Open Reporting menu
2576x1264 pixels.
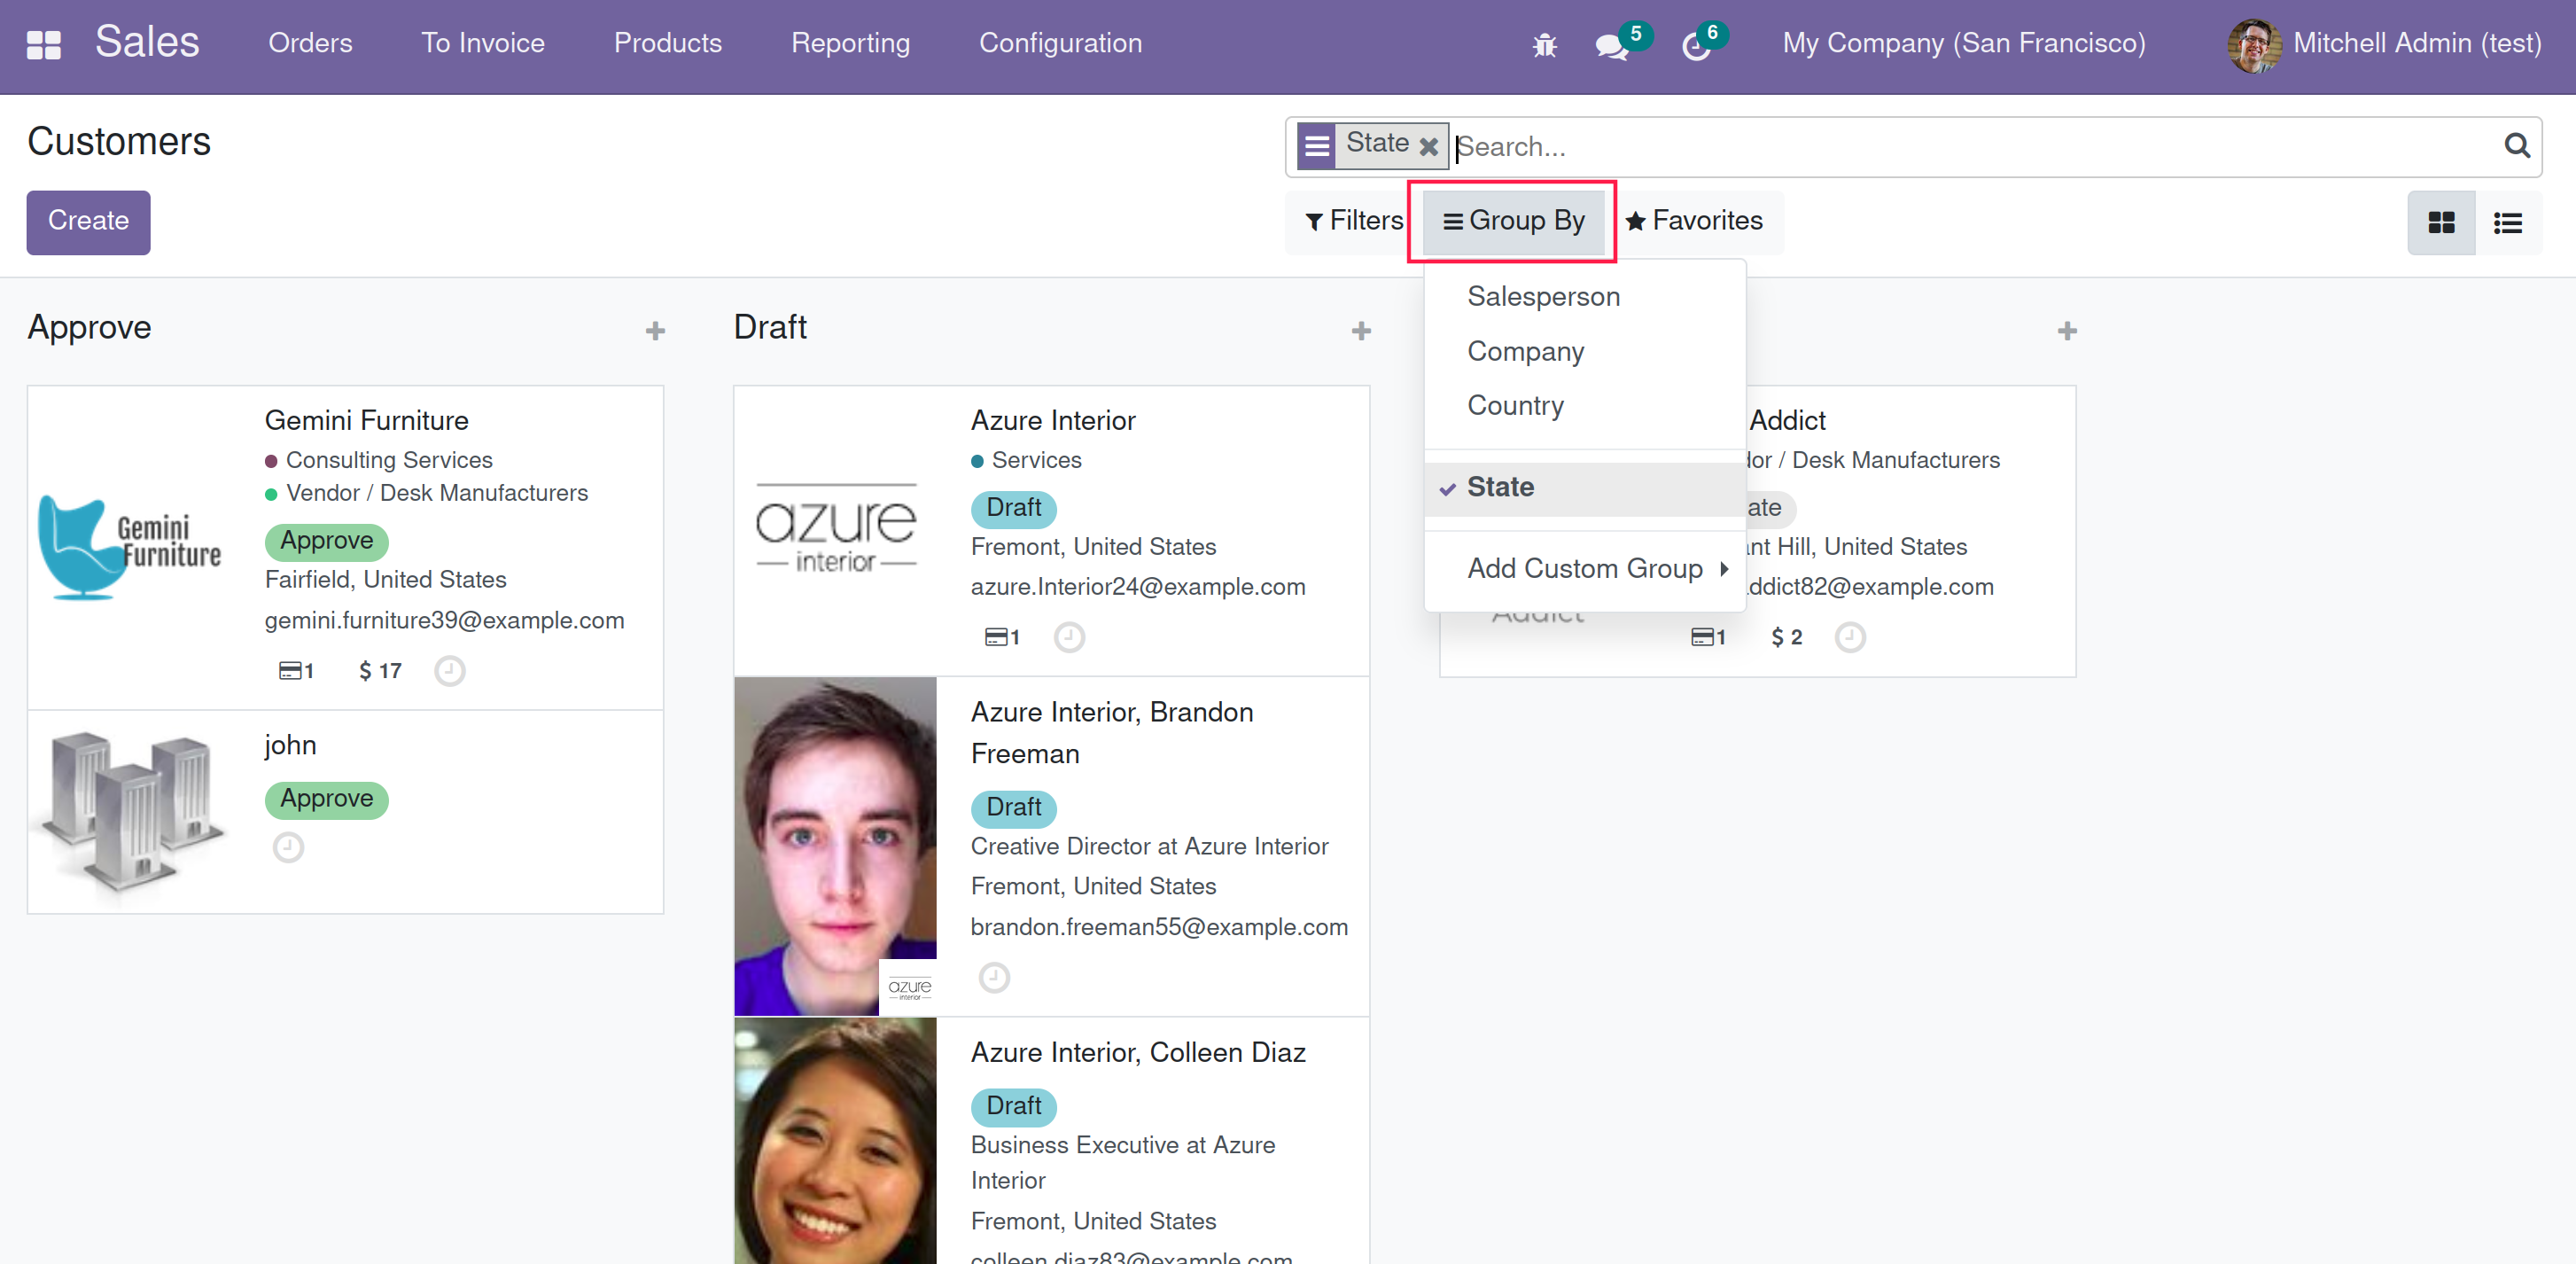point(850,43)
